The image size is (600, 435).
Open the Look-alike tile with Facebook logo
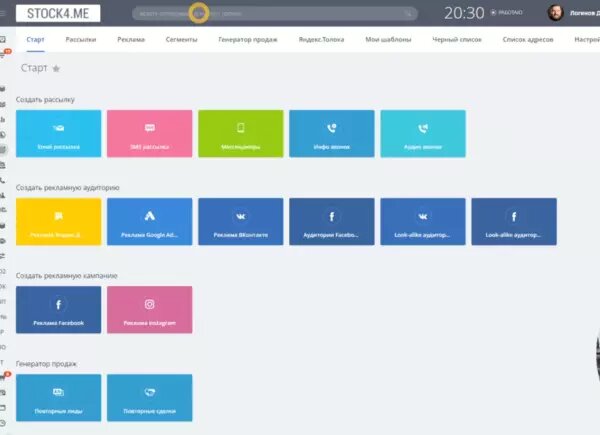[x=514, y=222]
